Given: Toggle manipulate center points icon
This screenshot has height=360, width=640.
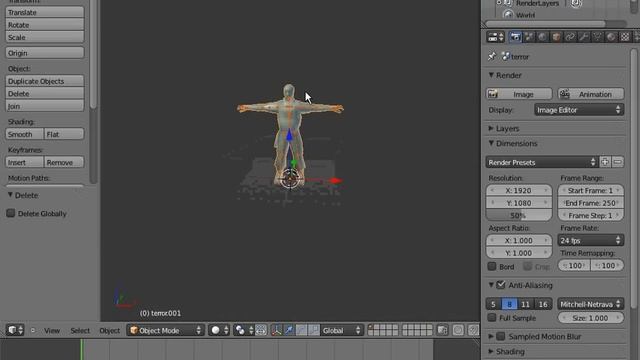Looking at the screenshot, I should 261,330.
